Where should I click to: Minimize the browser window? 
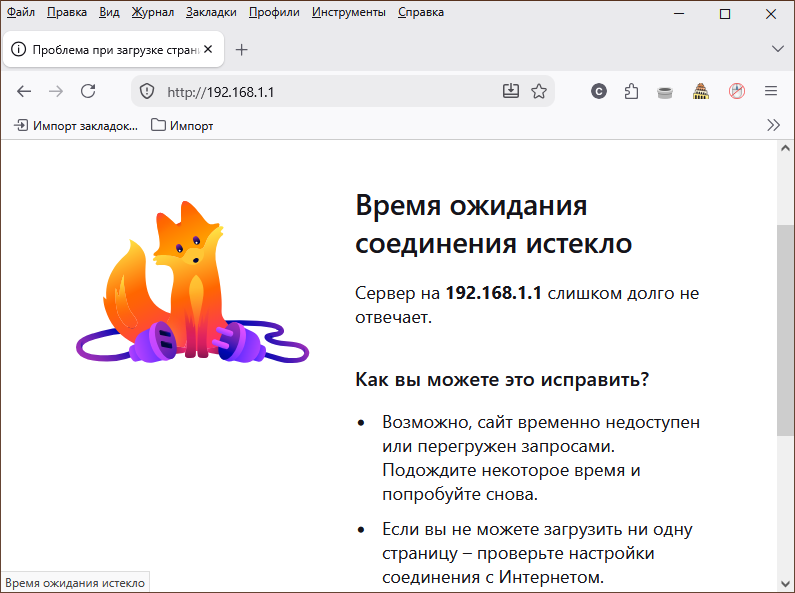(679, 13)
